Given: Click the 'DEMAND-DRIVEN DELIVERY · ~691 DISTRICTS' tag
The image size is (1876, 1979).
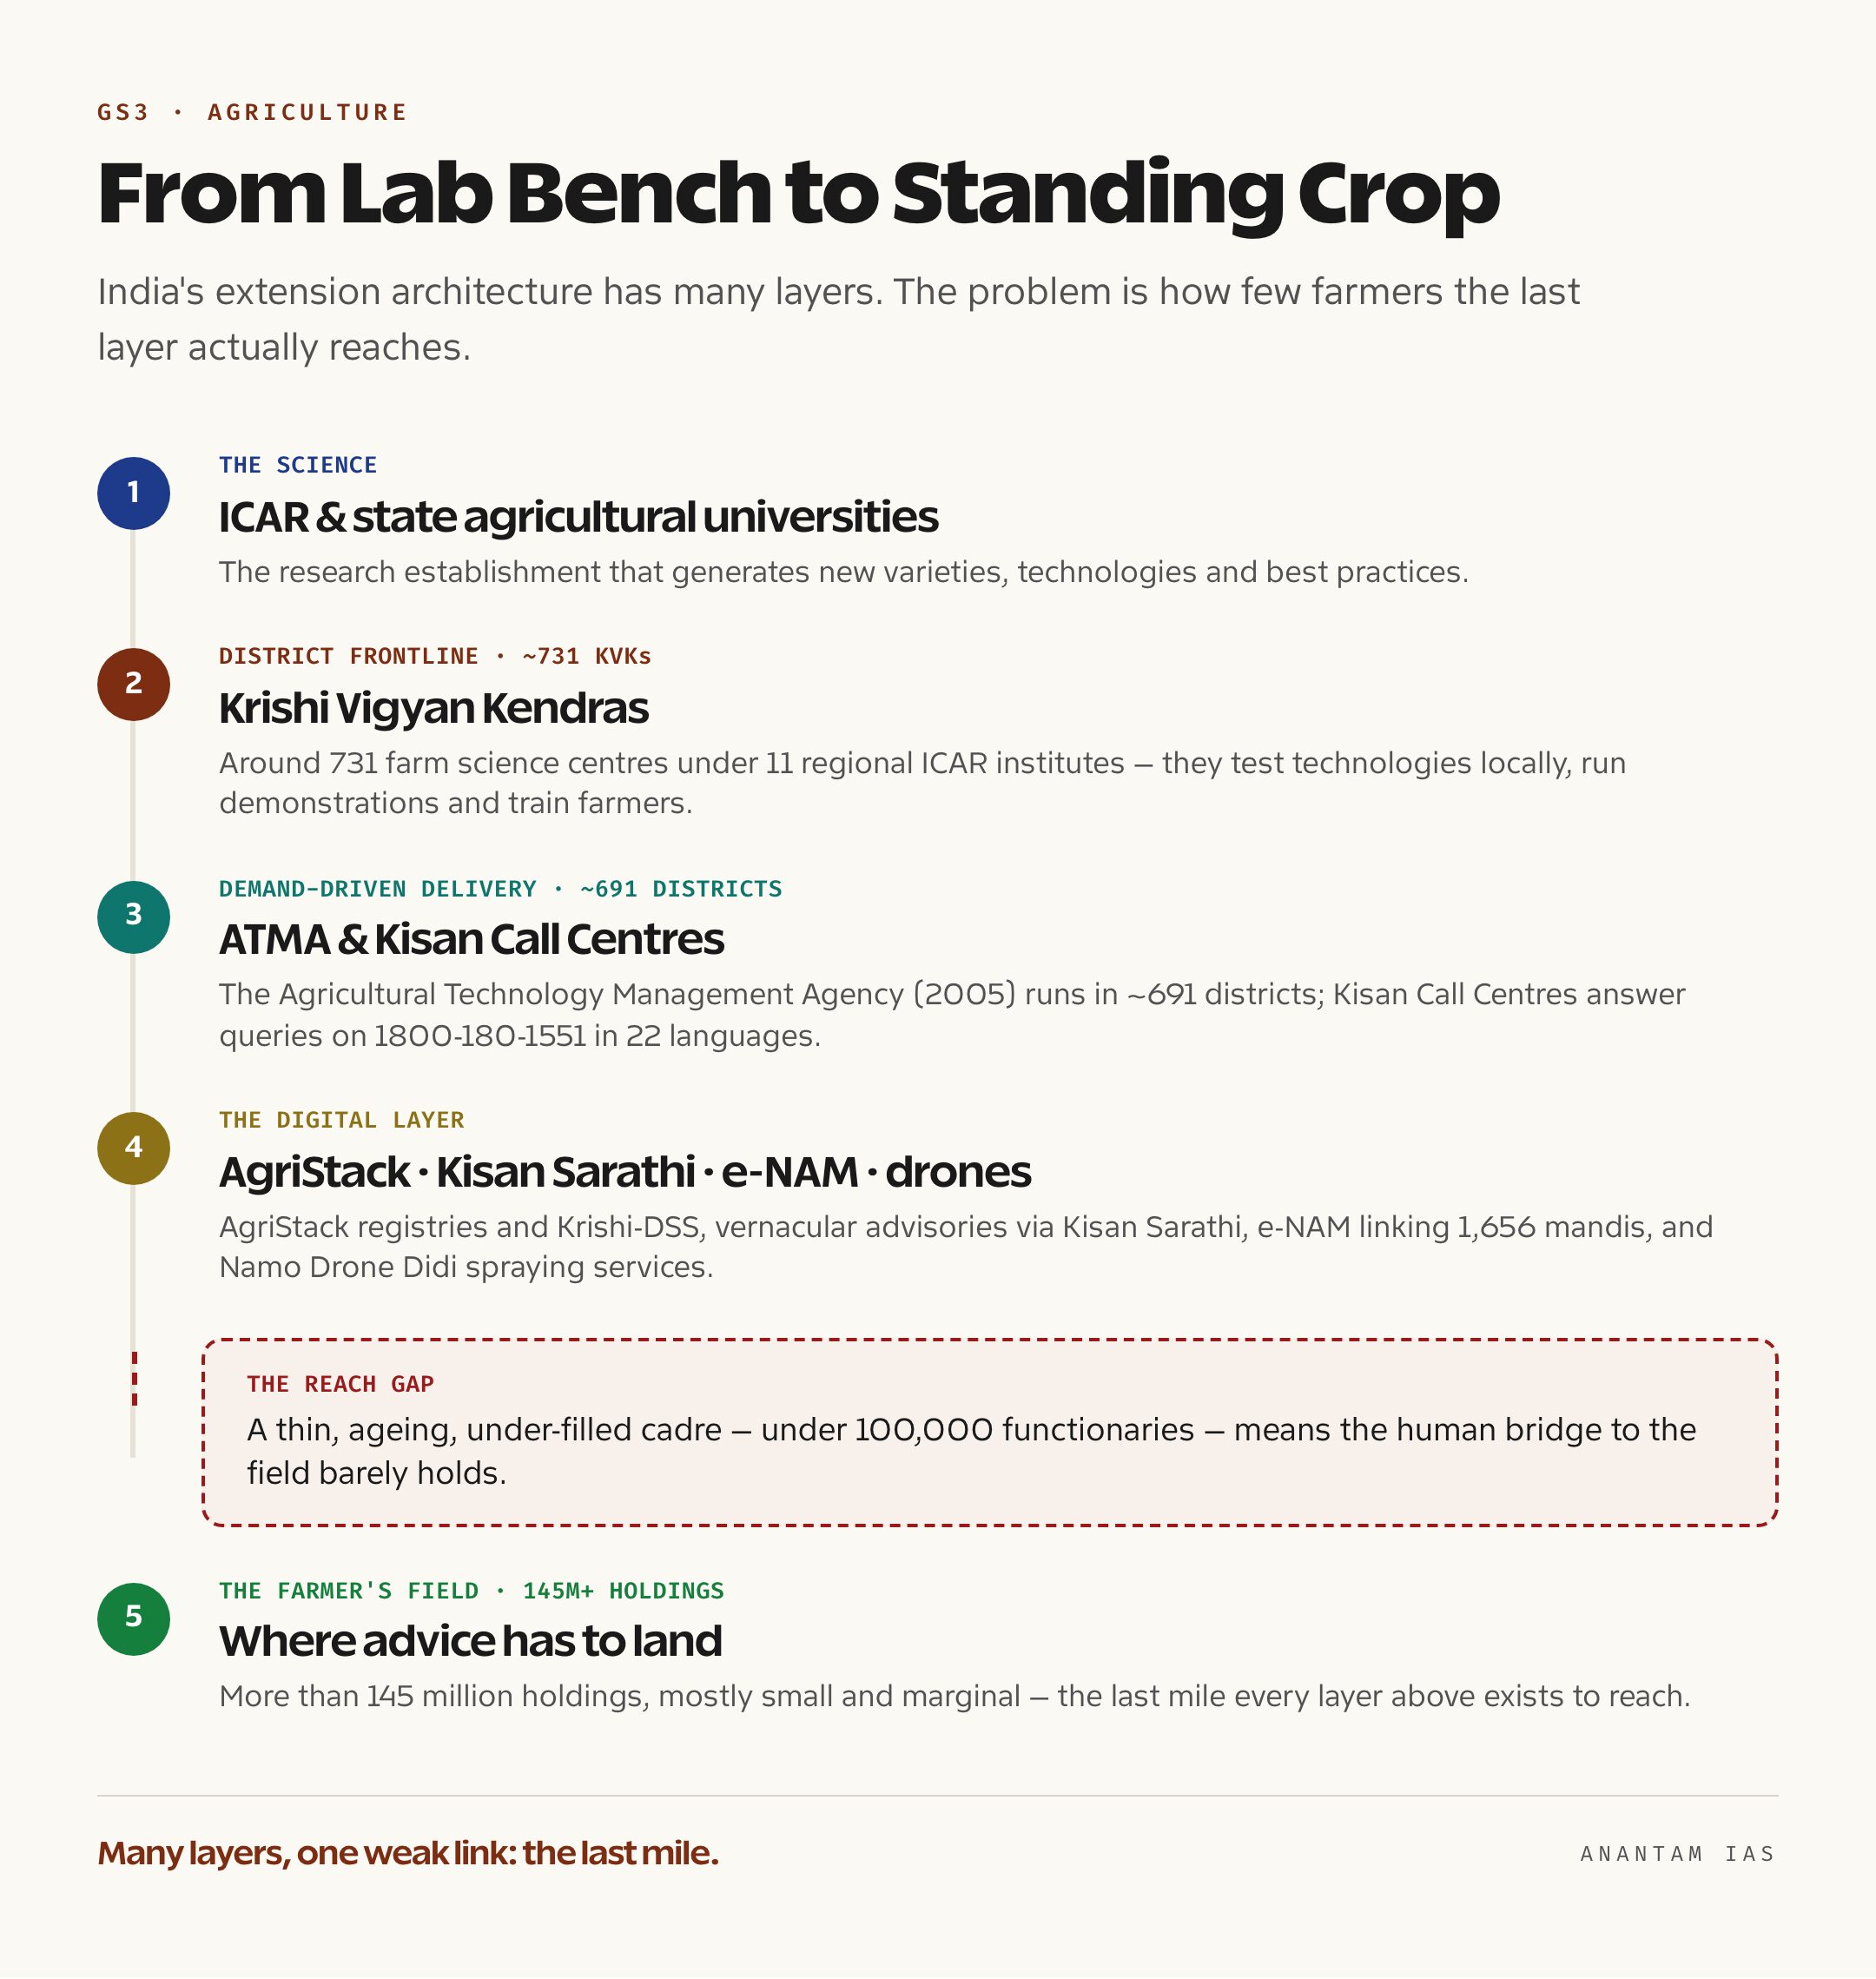Looking at the screenshot, I should pyautogui.click(x=500, y=889).
